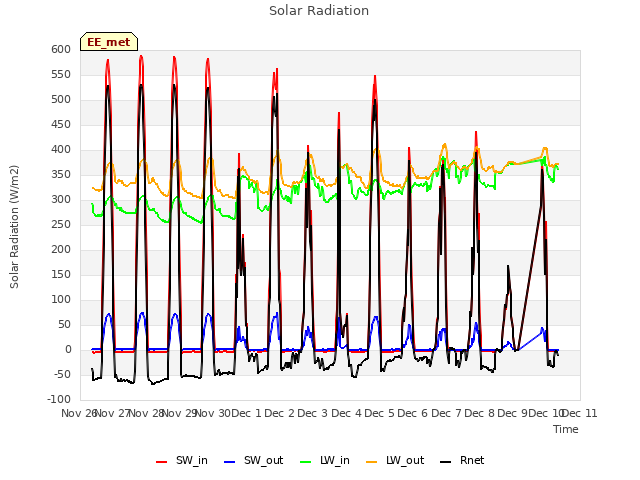Click the 450 y-axis tick label
The width and height of the screenshot is (640, 480).
tap(61, 124)
